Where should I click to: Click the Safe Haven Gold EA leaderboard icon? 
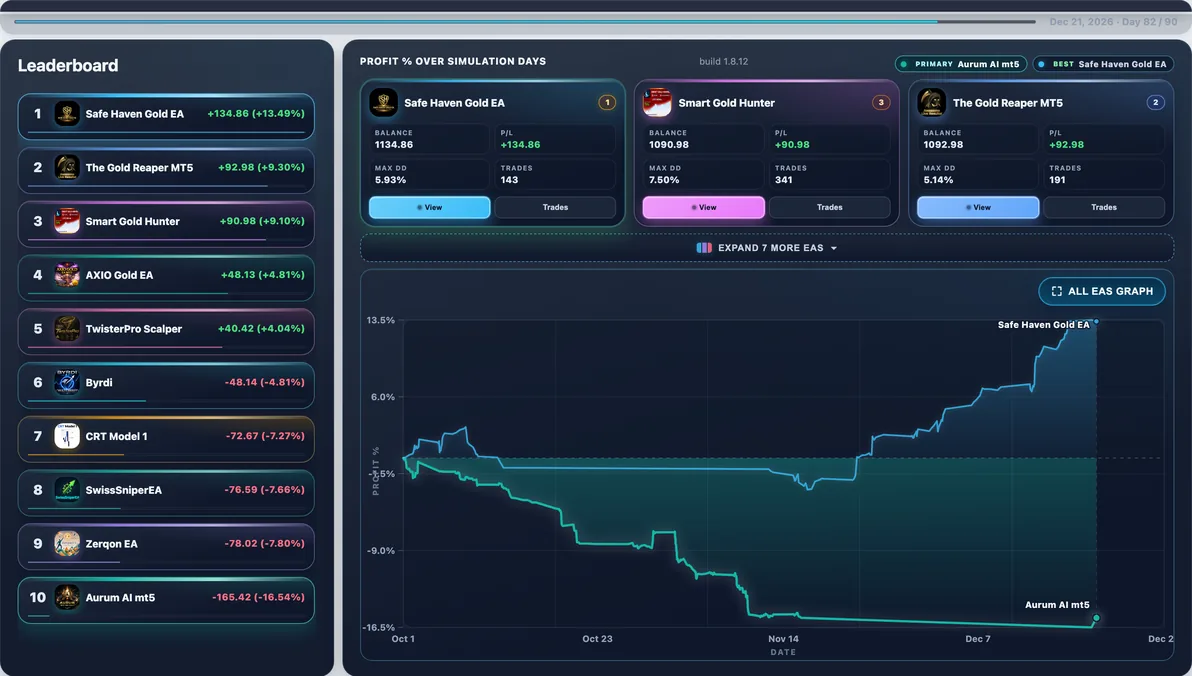click(67, 114)
